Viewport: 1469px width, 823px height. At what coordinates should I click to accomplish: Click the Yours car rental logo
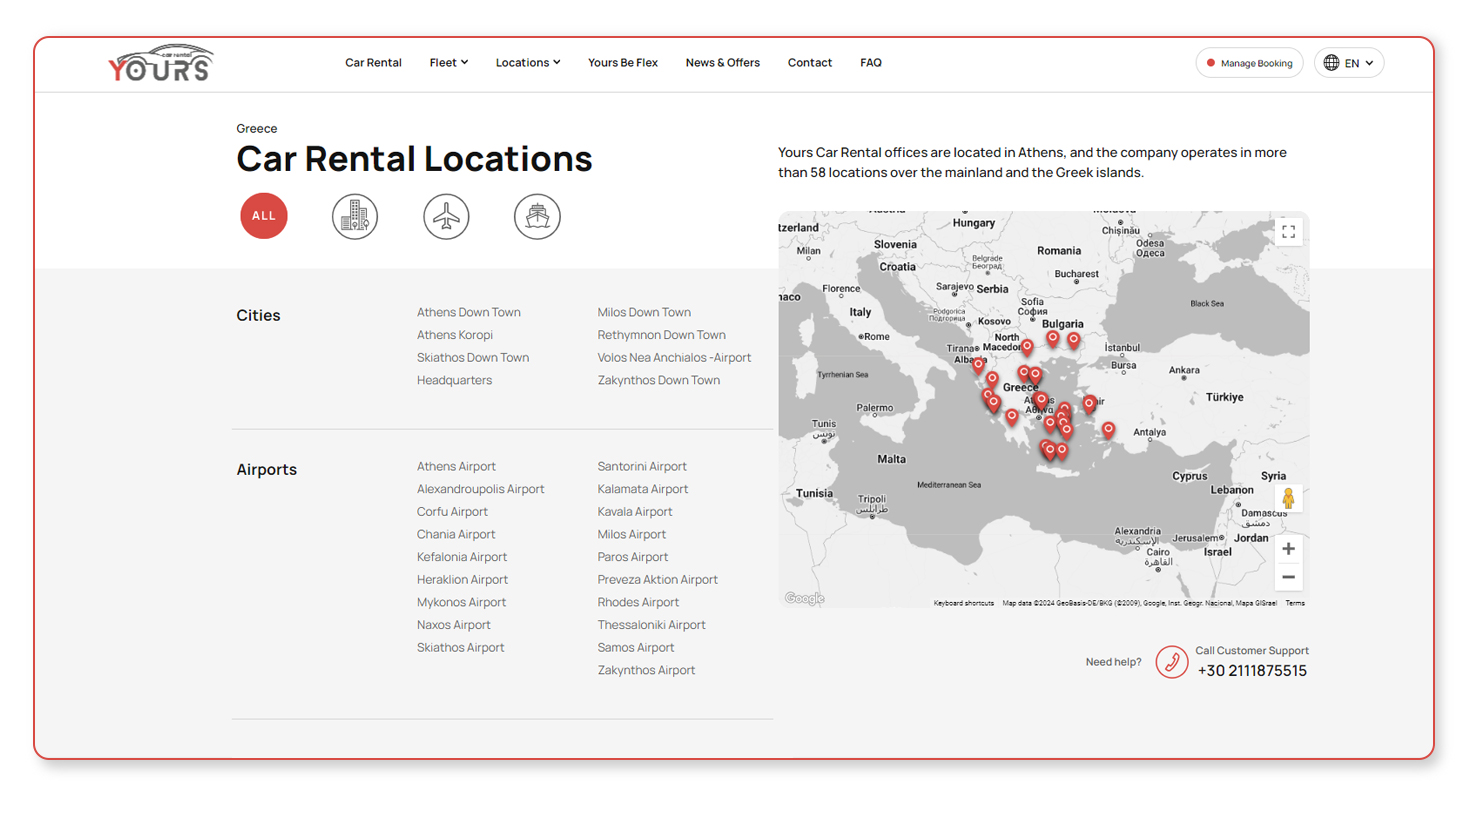pyautogui.click(x=161, y=63)
